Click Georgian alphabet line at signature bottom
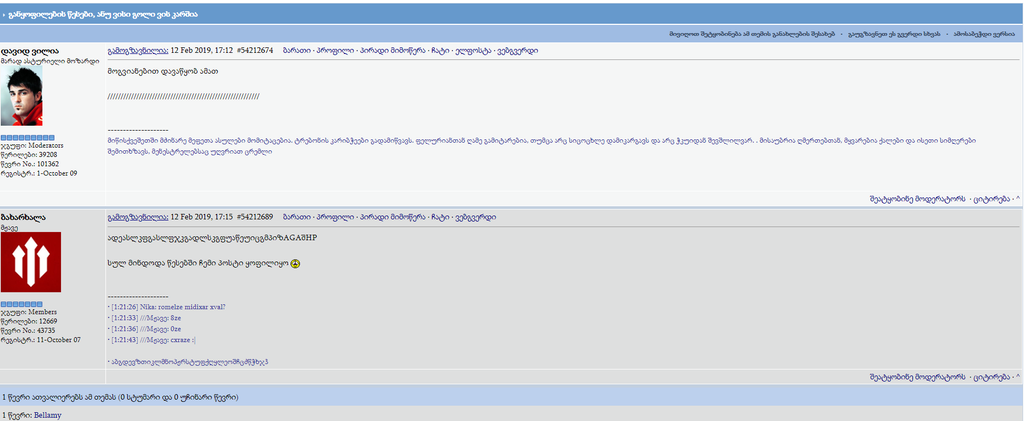 (x=188, y=362)
